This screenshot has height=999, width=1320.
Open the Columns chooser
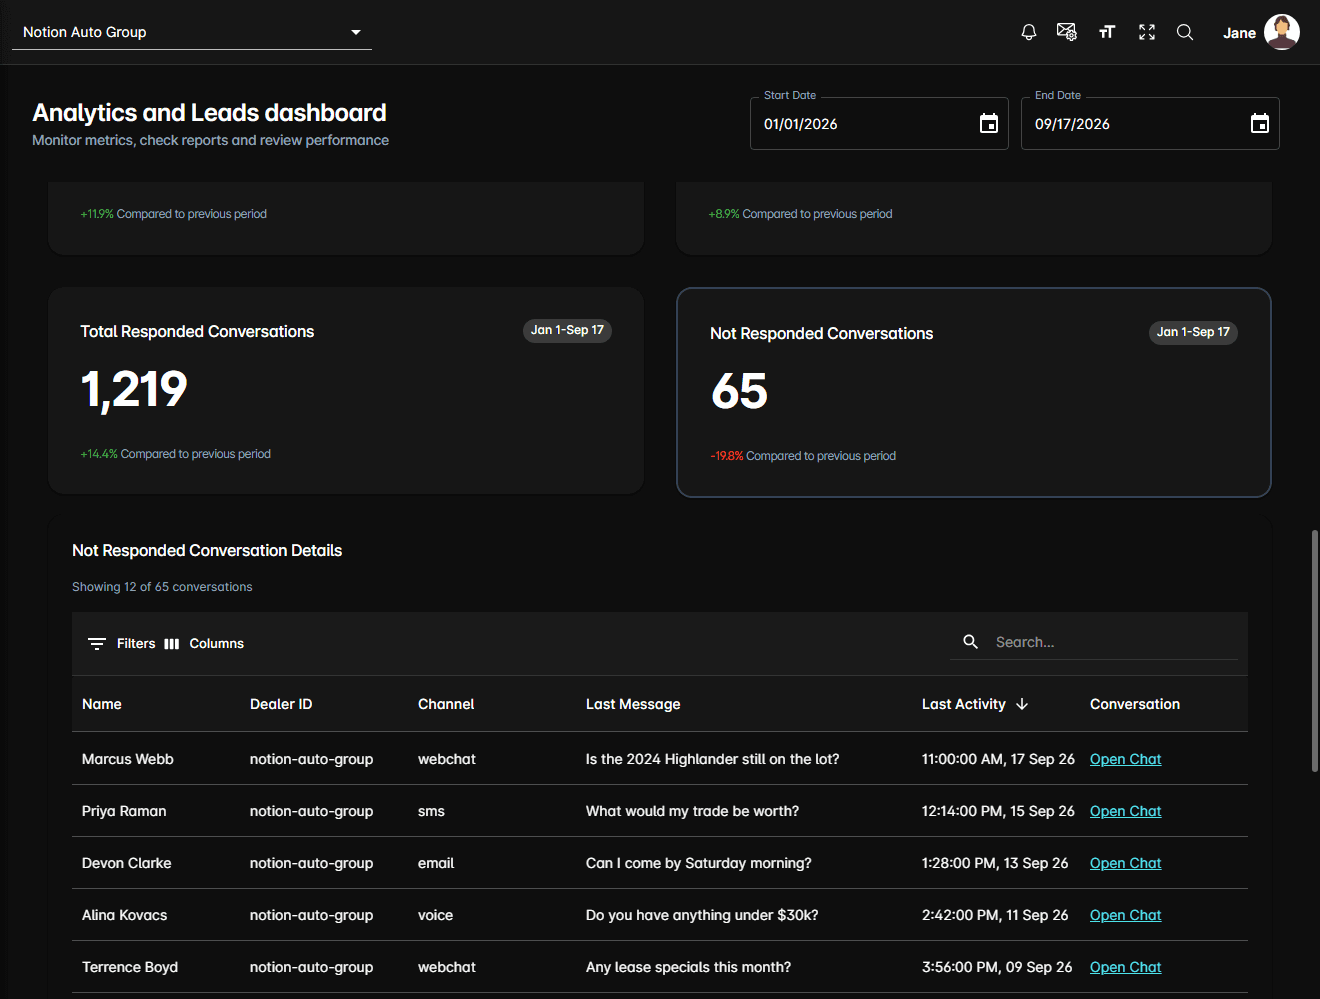(204, 644)
